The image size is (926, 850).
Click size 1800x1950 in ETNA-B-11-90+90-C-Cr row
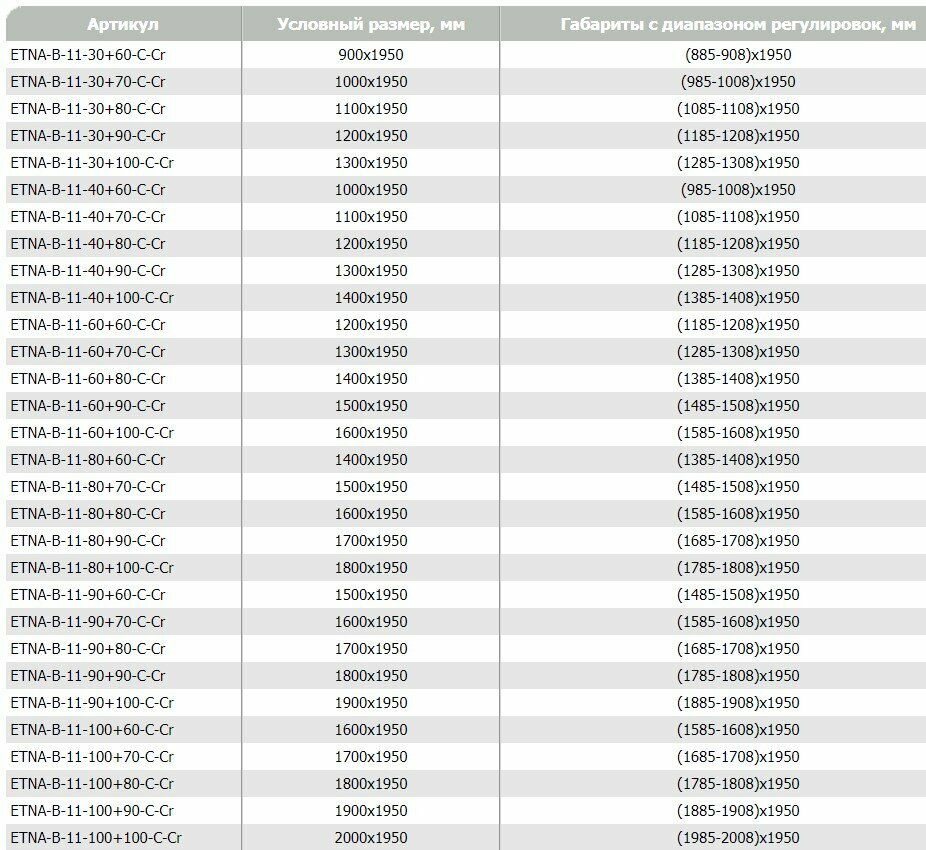point(371,676)
